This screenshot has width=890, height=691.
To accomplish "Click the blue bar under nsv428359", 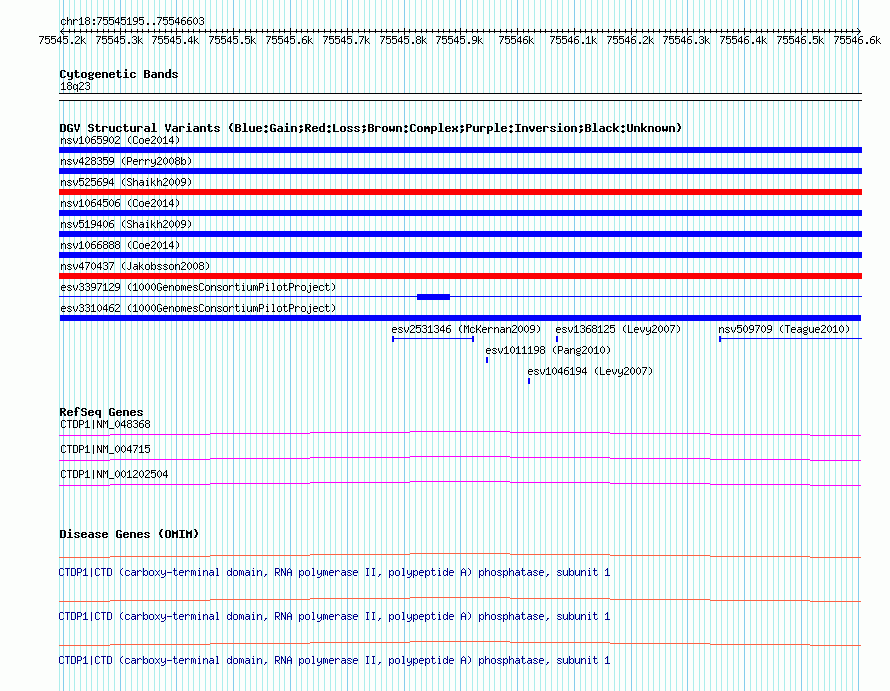I will [x=460, y=171].
